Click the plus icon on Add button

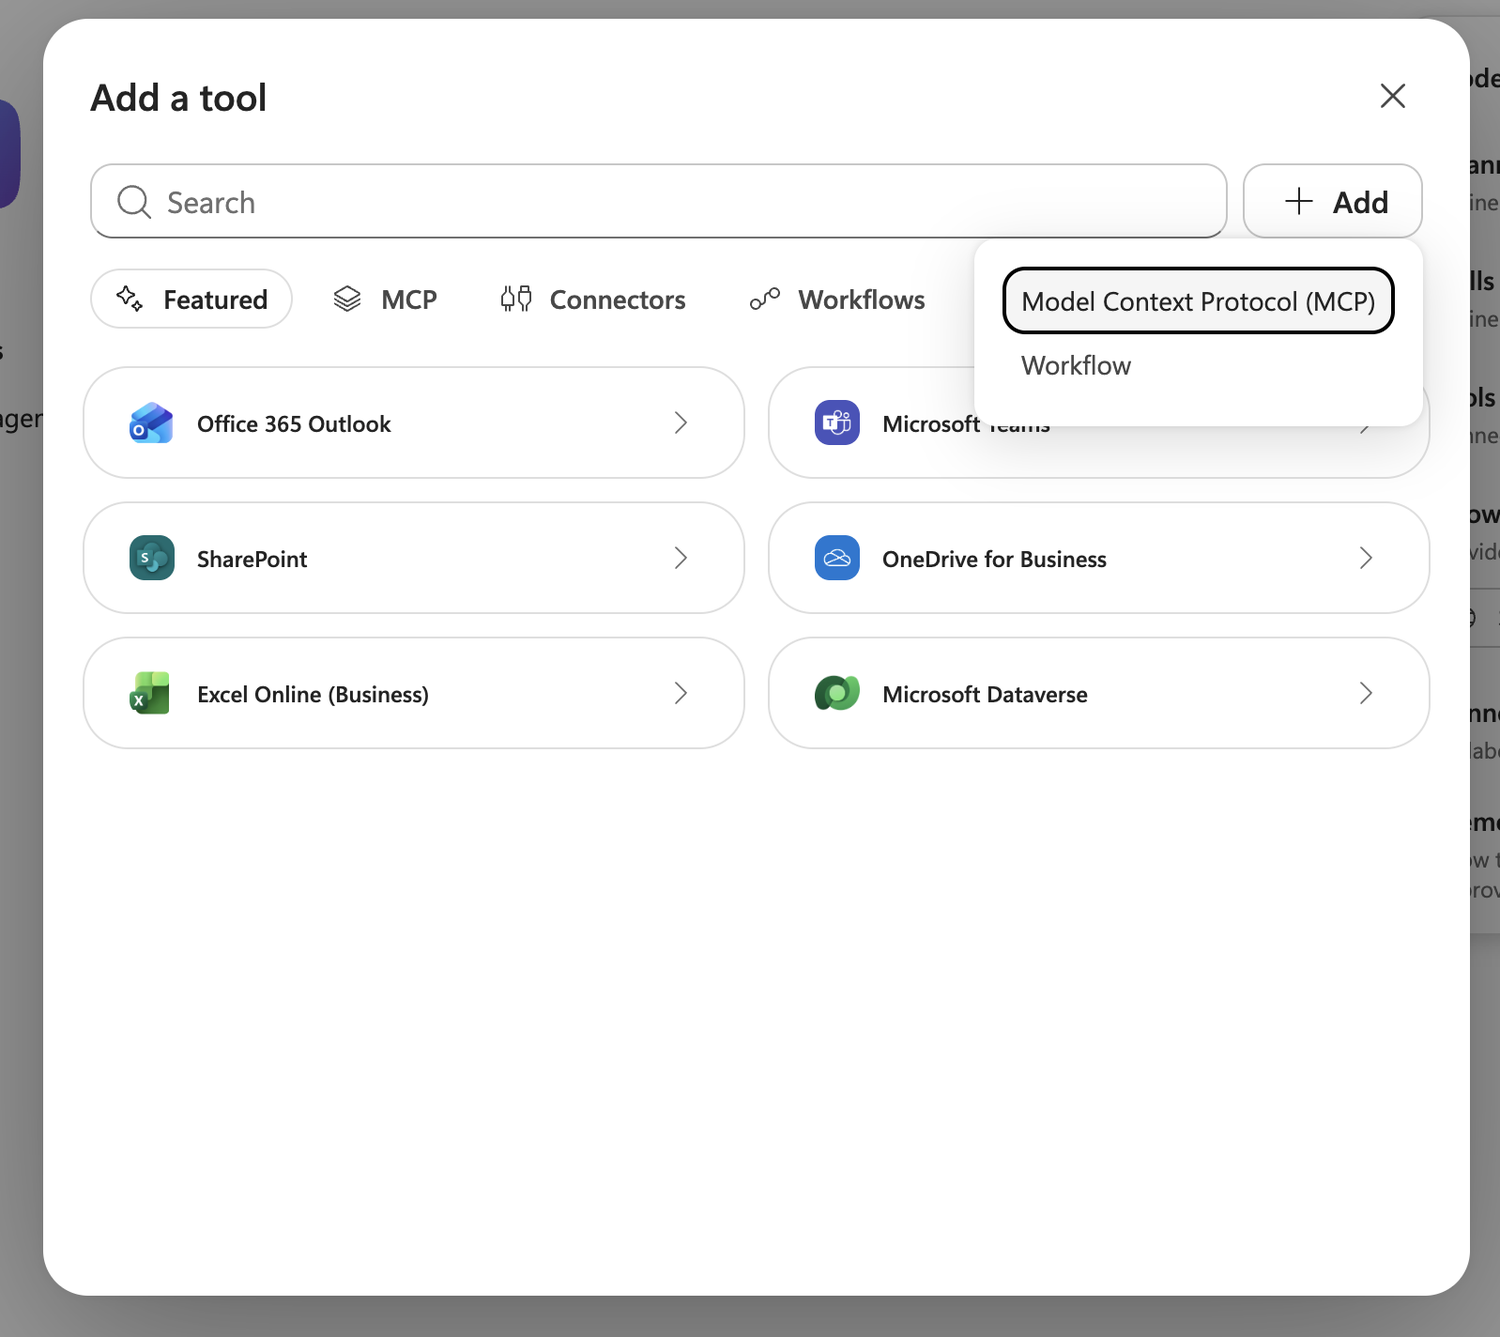pos(1299,201)
